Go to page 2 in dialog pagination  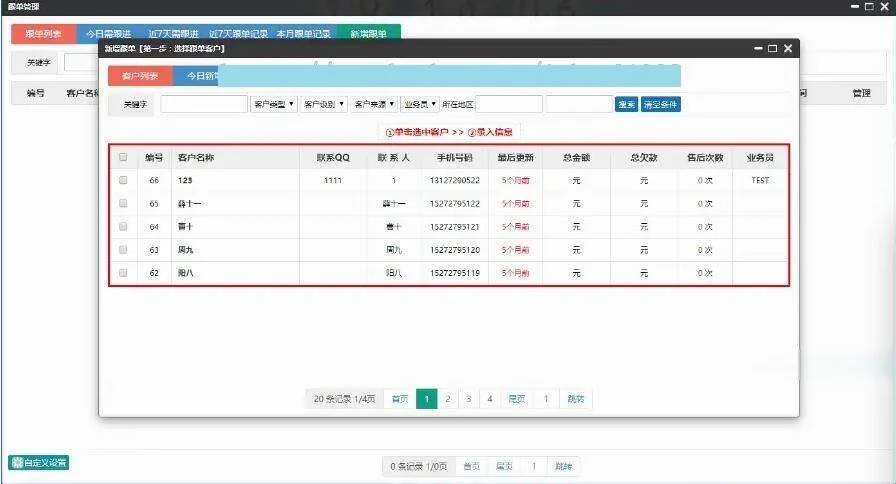[x=448, y=399]
